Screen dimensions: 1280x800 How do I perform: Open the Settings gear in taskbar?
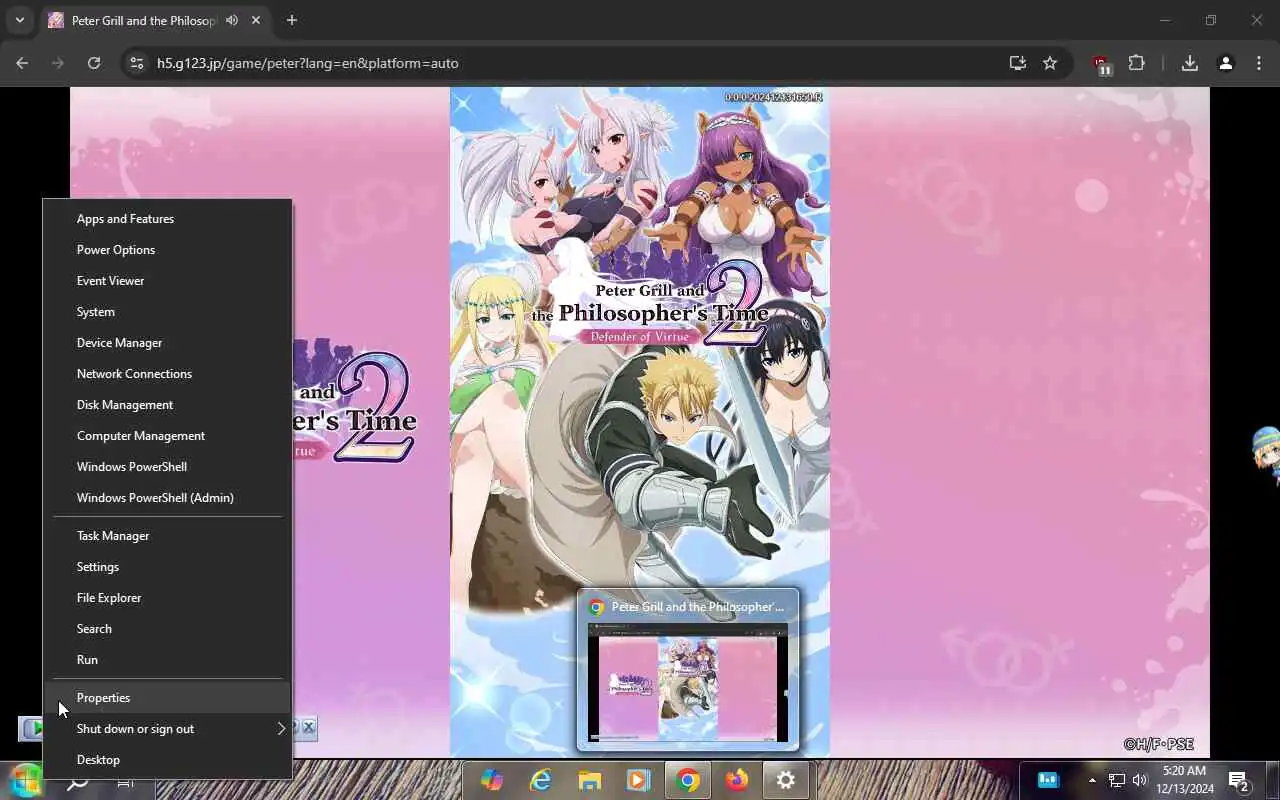click(x=786, y=781)
